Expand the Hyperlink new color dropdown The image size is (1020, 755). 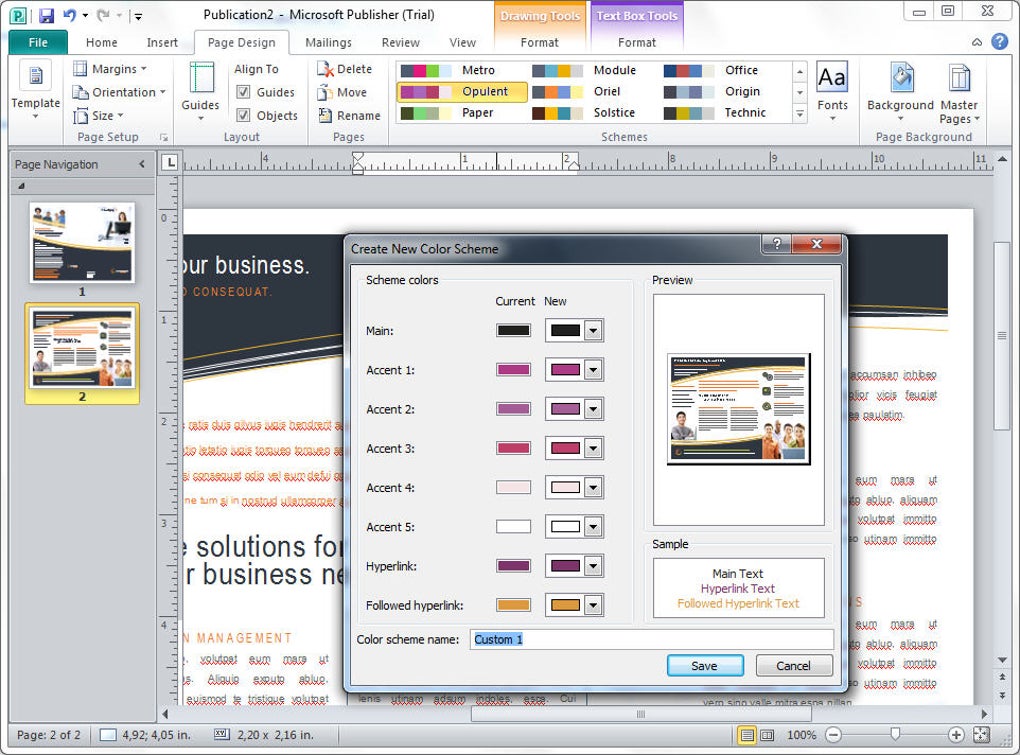click(593, 566)
